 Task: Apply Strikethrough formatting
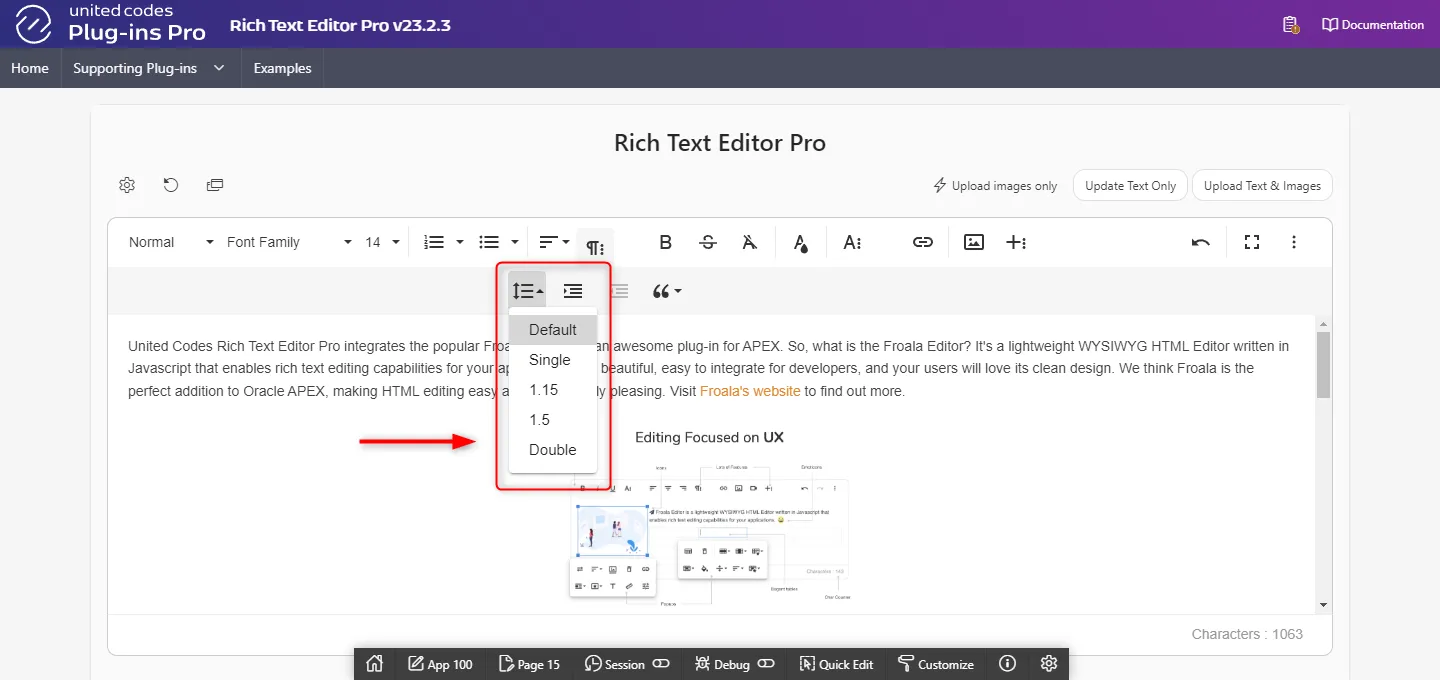708,242
